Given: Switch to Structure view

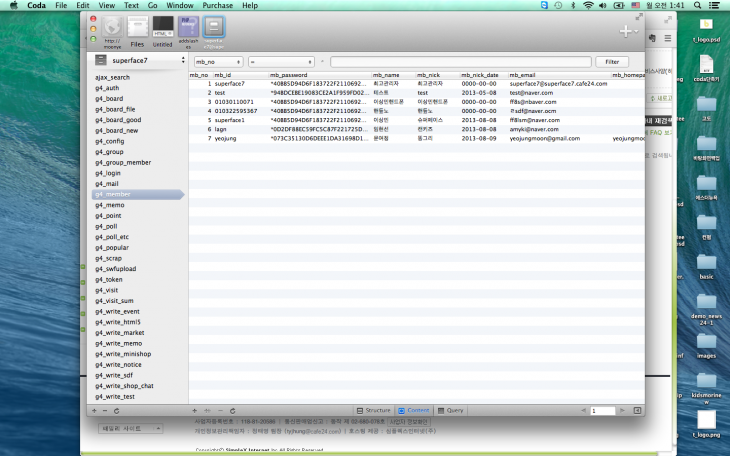Looking at the screenshot, I should pos(372,411).
